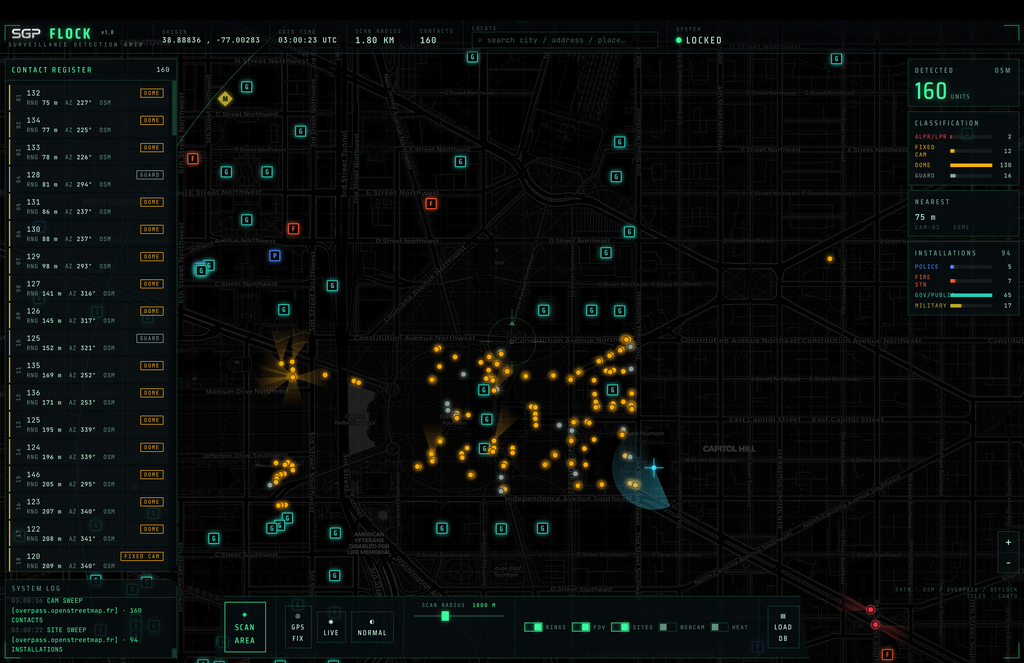Click the map zoom out minus

1008,562
